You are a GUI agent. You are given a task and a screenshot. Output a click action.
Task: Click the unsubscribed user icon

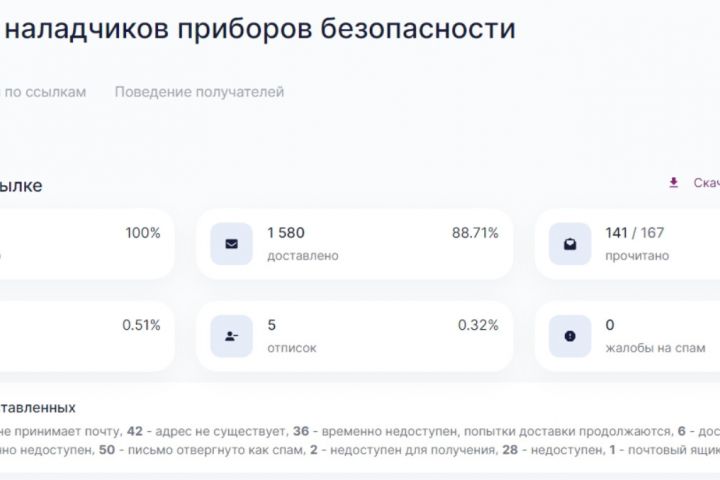[x=231, y=336]
